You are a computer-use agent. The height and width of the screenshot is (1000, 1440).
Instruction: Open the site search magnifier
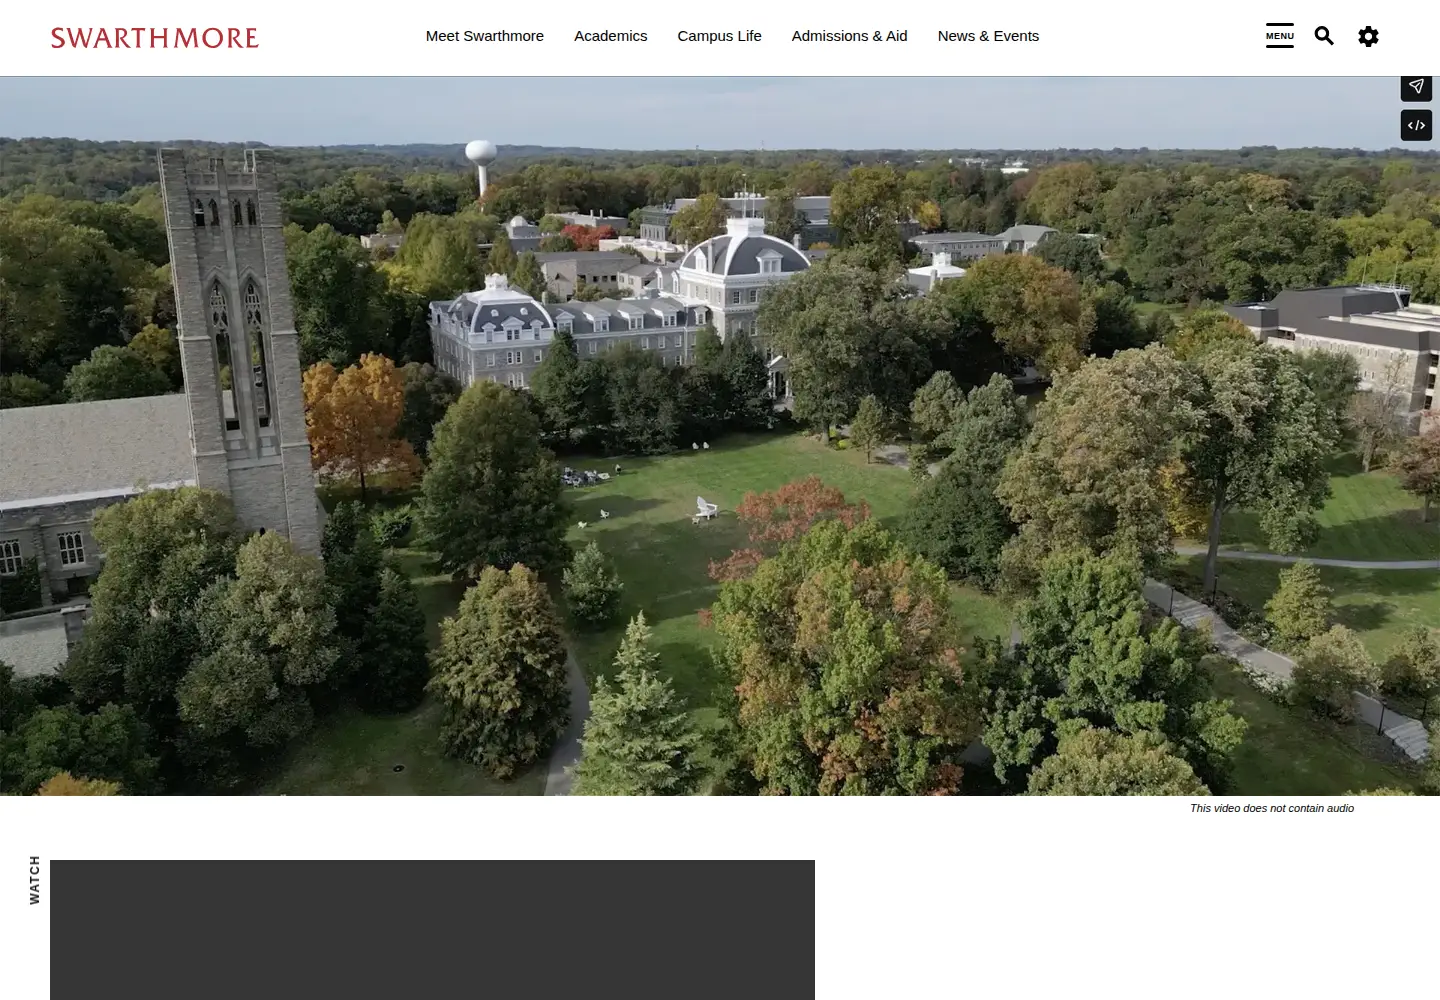tap(1324, 36)
